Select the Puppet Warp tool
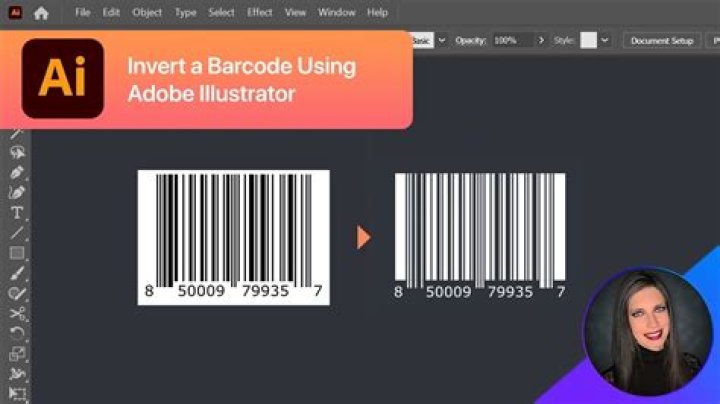The image size is (720, 404). pos(17,374)
